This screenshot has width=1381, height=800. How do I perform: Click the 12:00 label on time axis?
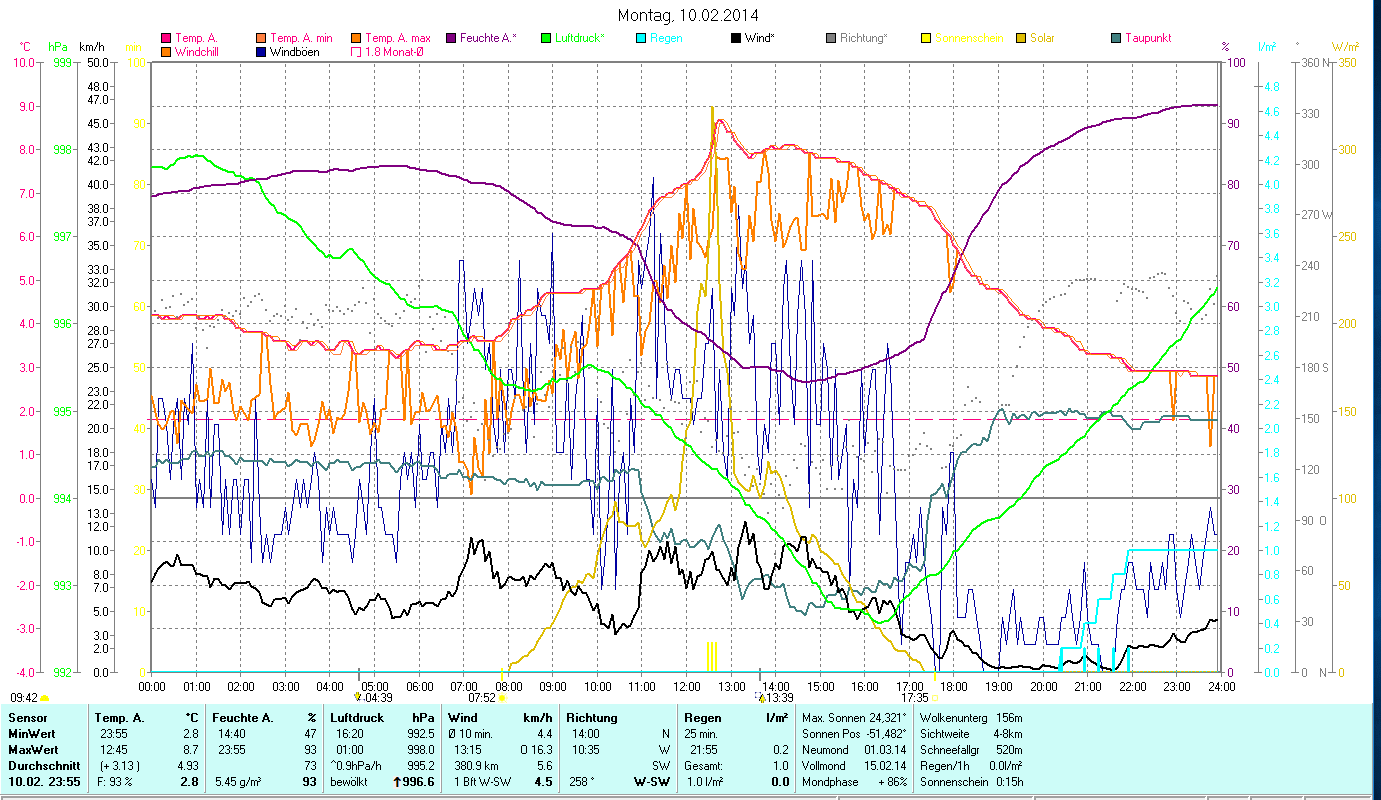(687, 686)
